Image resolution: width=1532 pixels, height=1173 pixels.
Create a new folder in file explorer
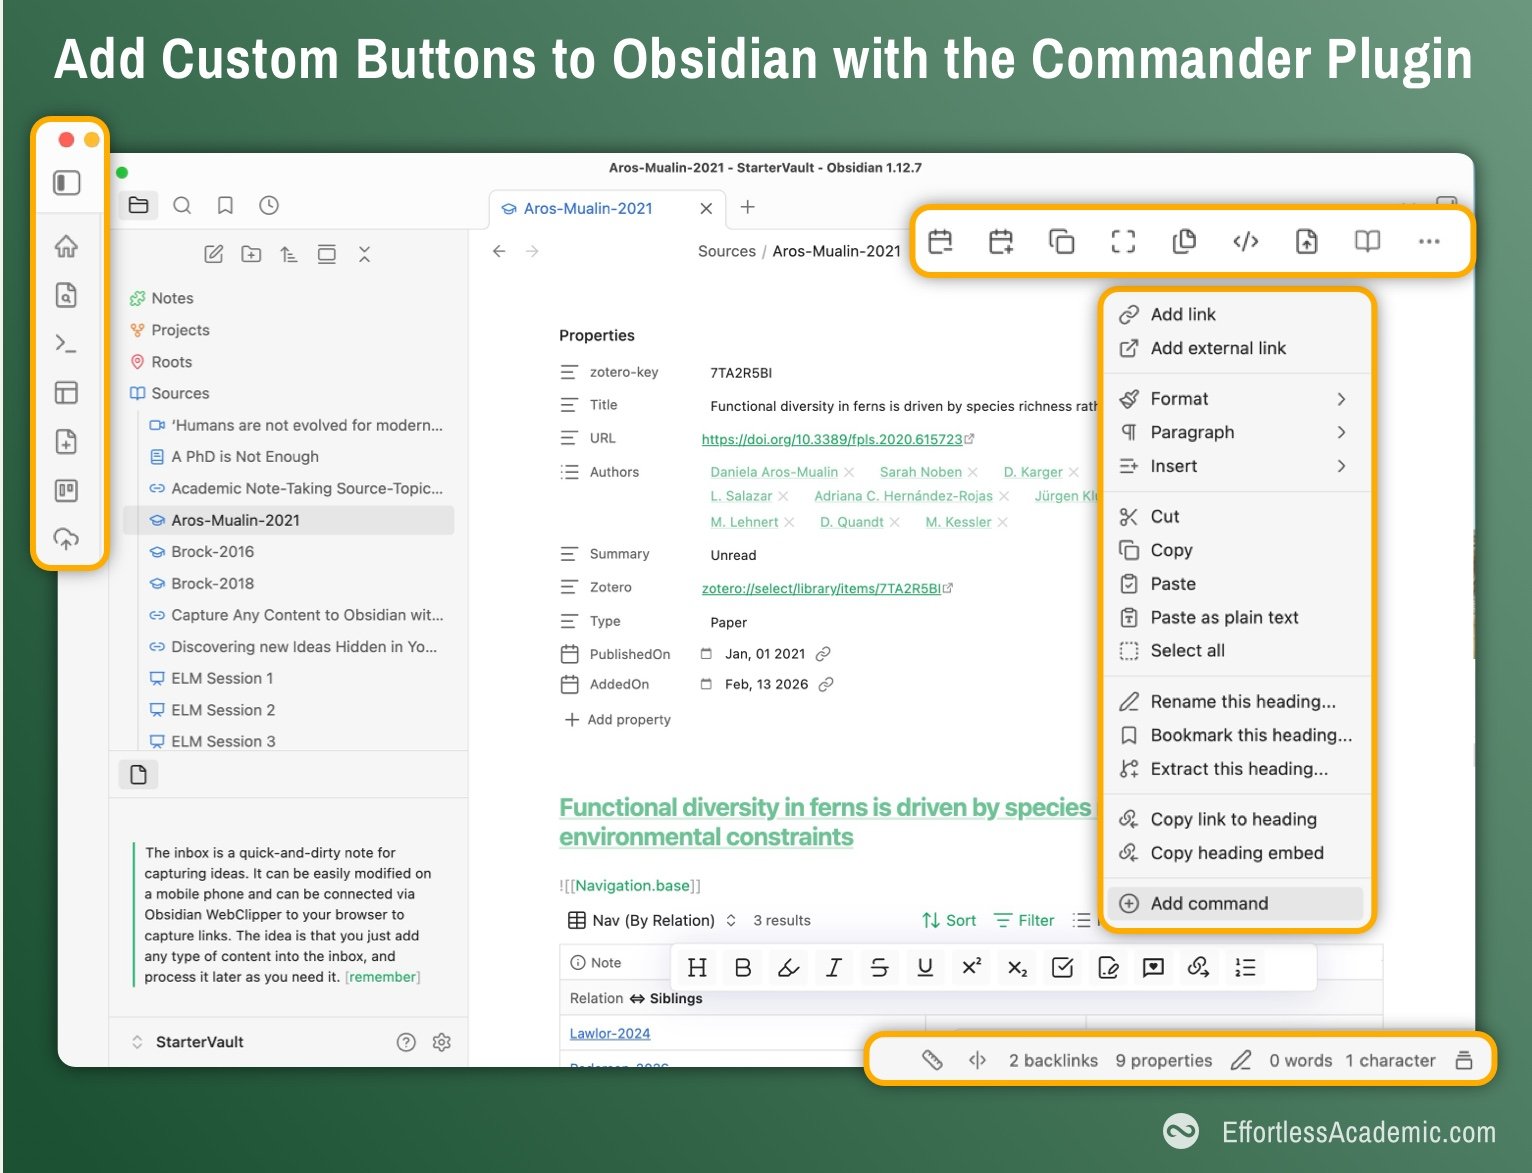[251, 254]
